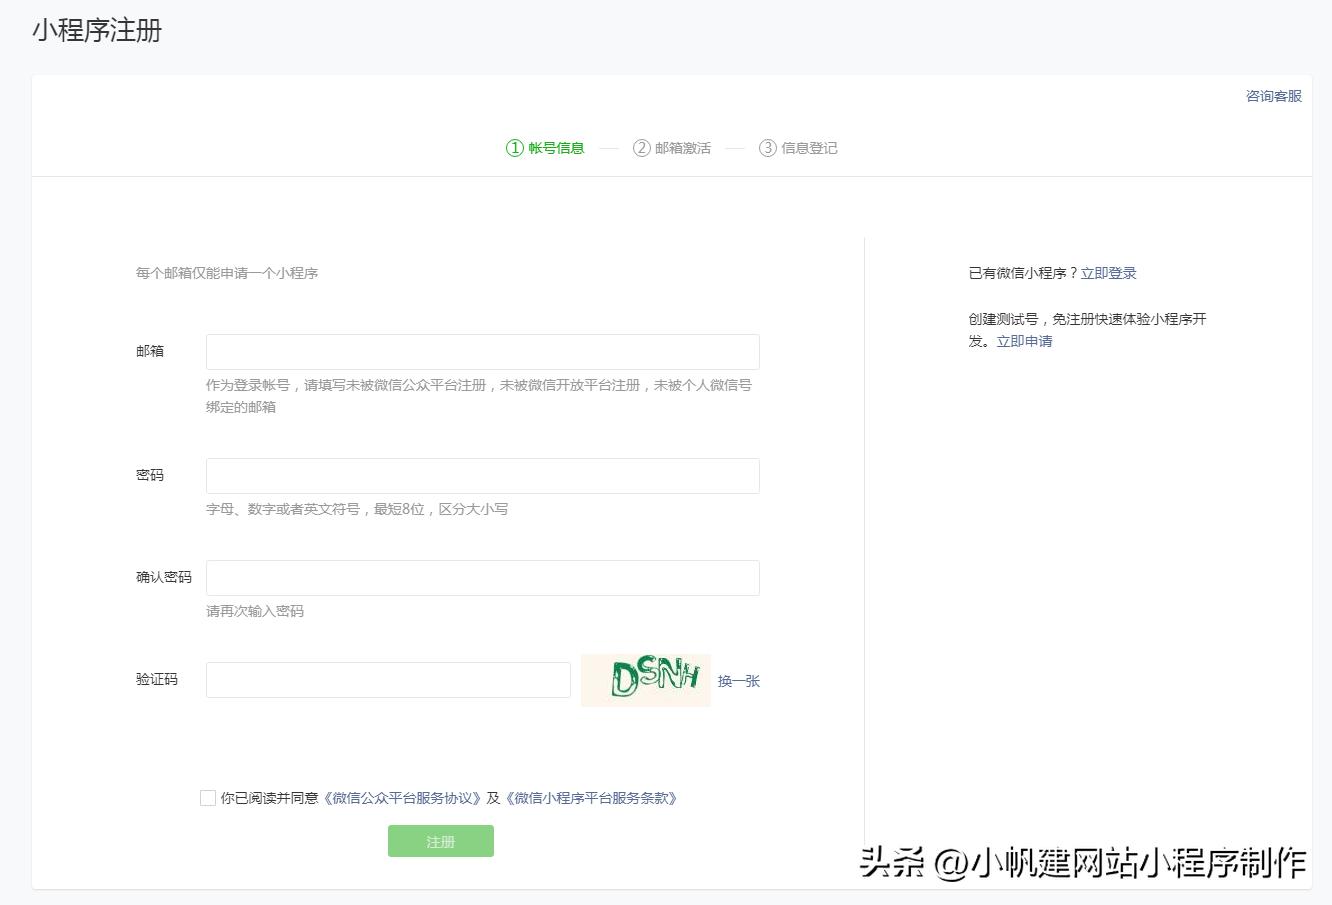This screenshot has width=1332, height=905.
Task: Click the 换一张 link to refresh captcha
Action: point(738,681)
